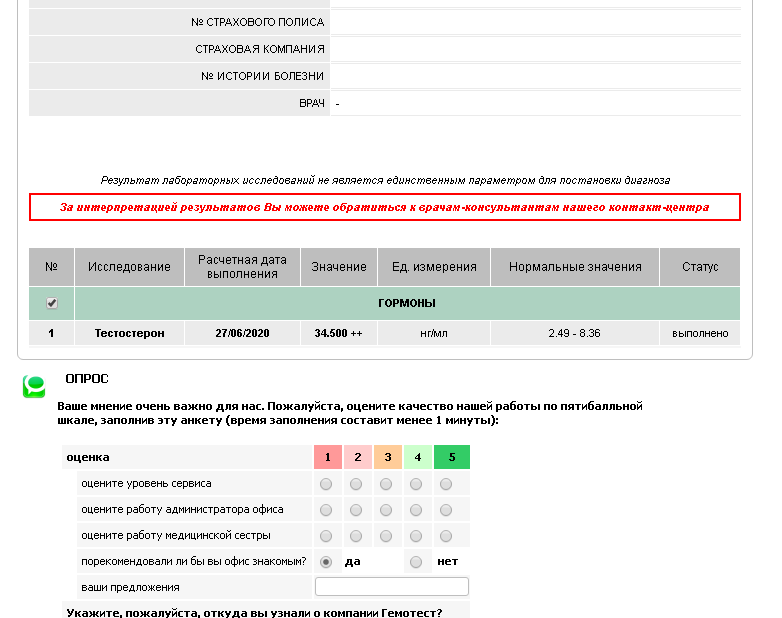Screen dimensions: 782x618
Task: Click the red-bordered doctor consultation notice
Action: [384, 207]
